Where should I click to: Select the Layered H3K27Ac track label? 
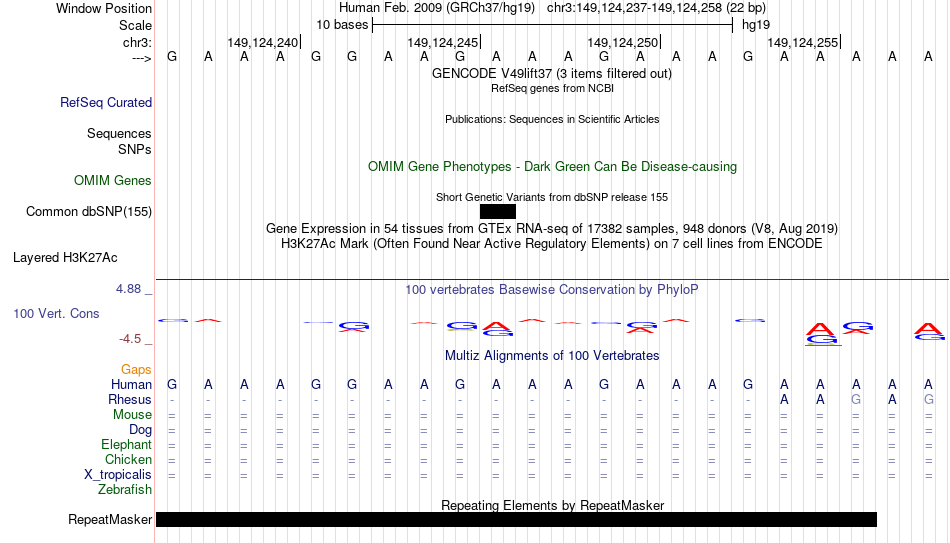(65, 258)
